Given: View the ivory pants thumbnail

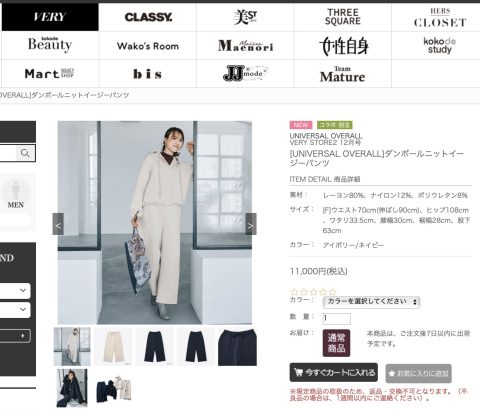Looking at the screenshot, I should coord(113,346).
